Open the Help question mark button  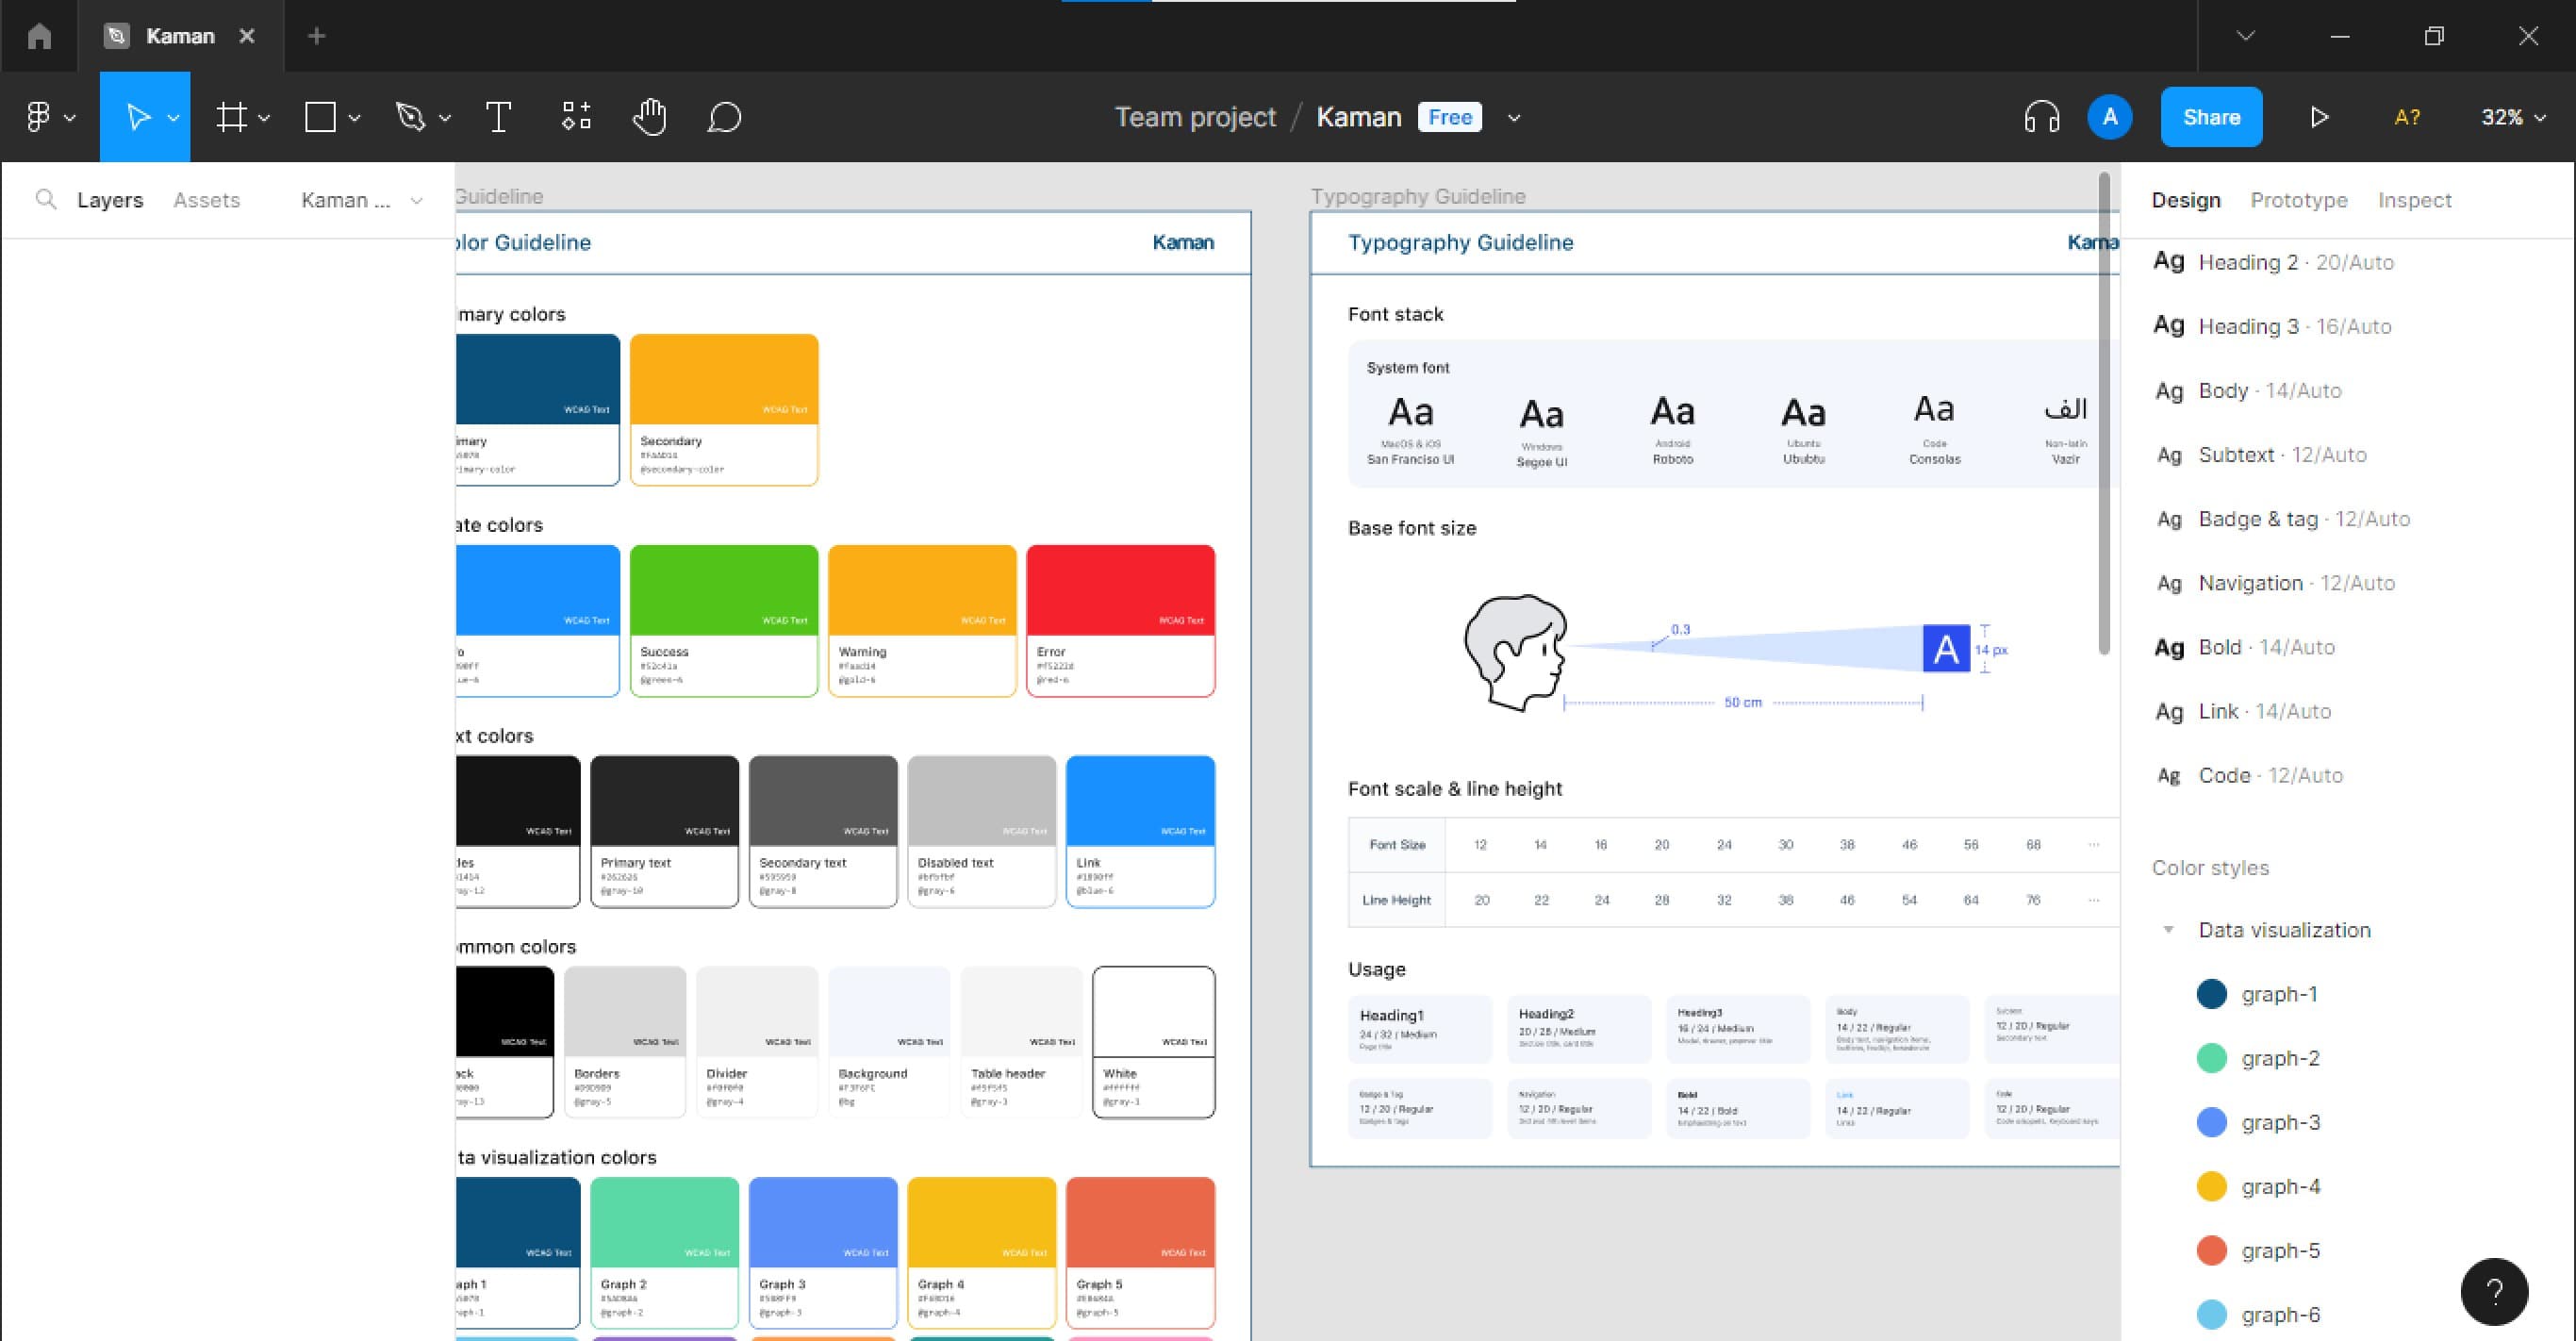coord(2494,1291)
